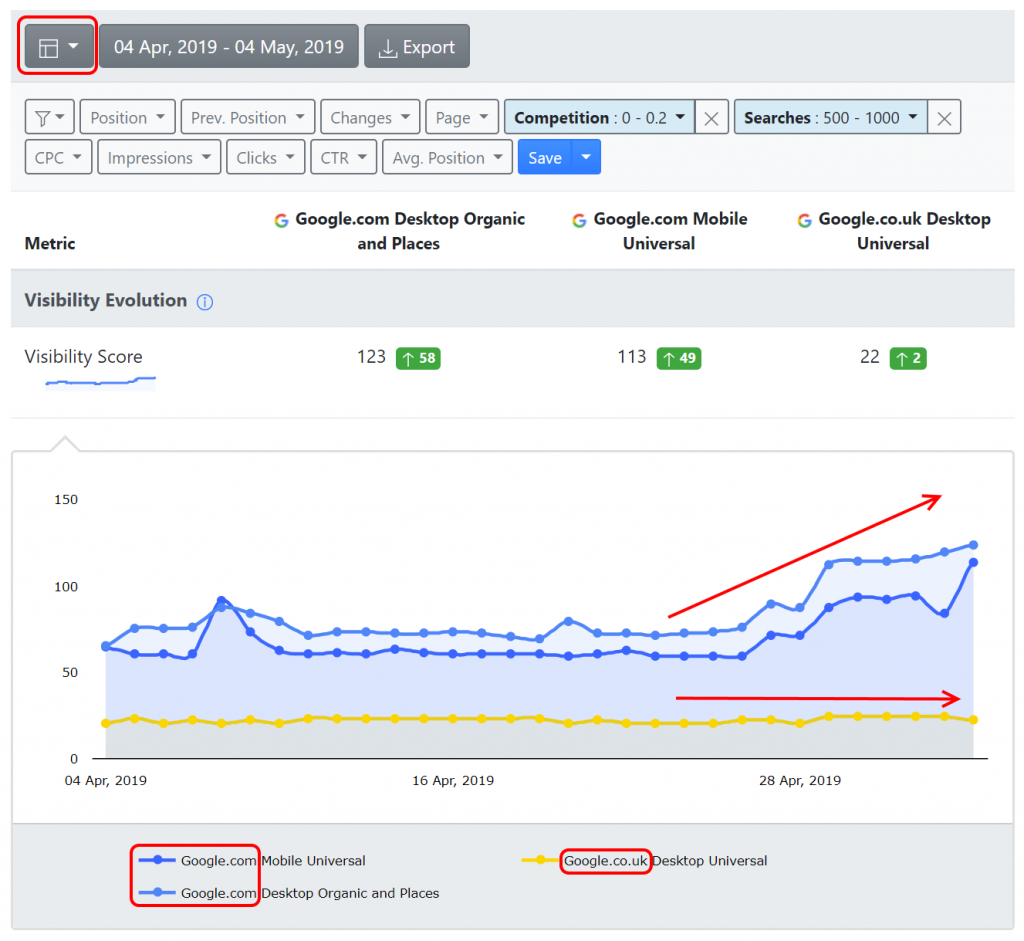Click the Save filter button
This screenshot has height=941, width=1024.
coord(545,157)
